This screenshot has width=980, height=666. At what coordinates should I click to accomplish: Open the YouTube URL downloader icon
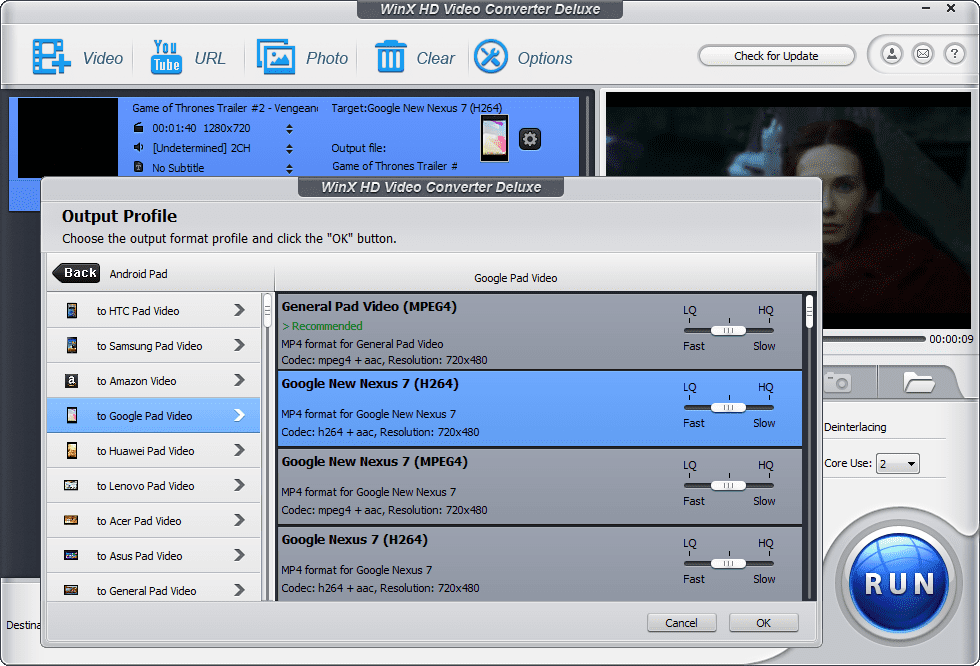click(x=166, y=57)
